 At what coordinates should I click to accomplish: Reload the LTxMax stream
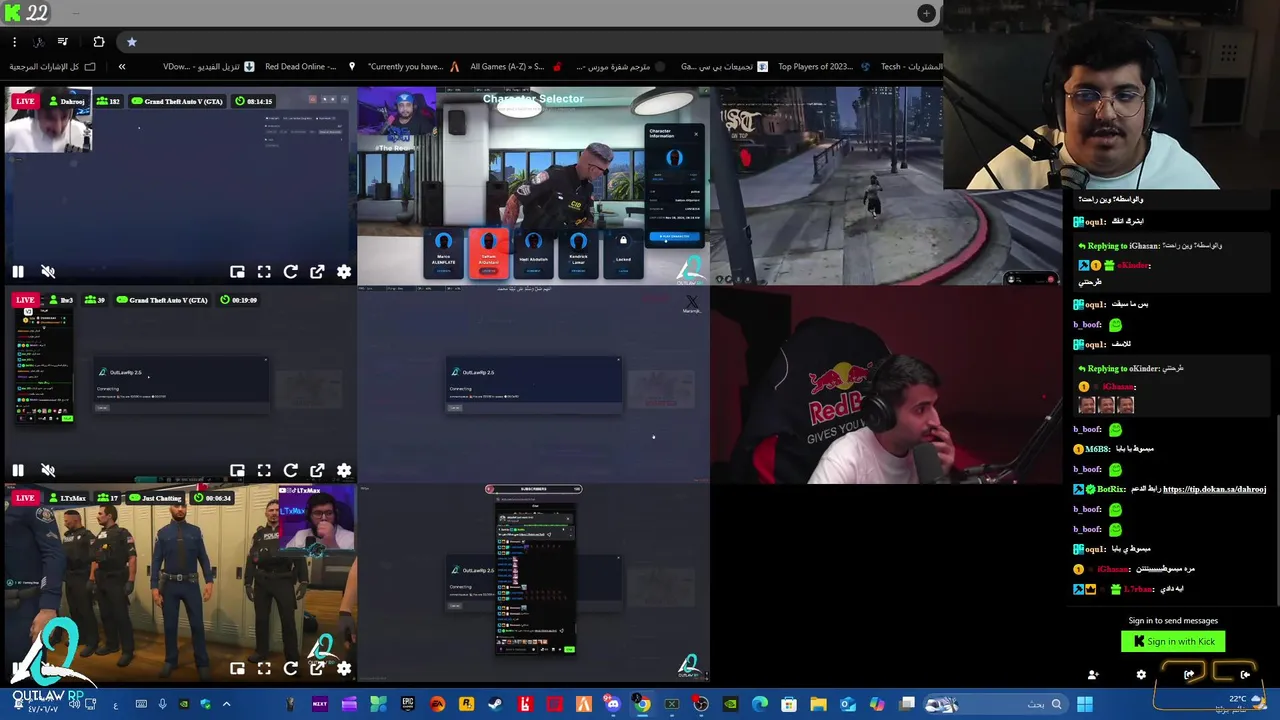290,668
